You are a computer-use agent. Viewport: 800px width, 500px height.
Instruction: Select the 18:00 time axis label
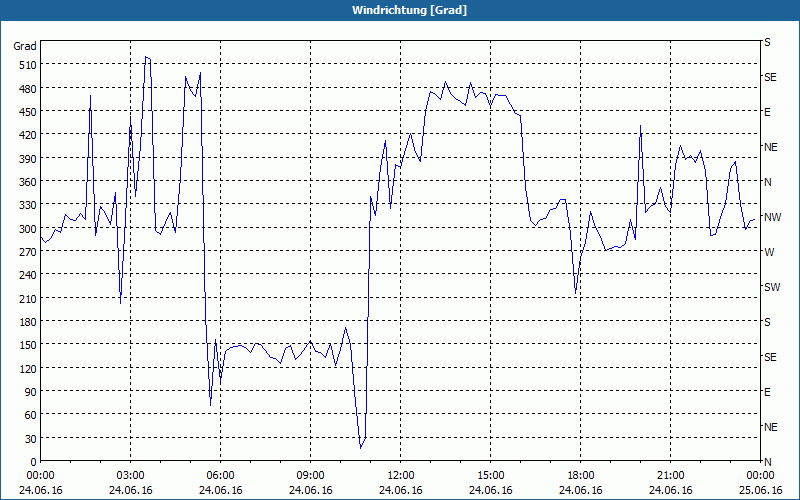click(x=581, y=476)
